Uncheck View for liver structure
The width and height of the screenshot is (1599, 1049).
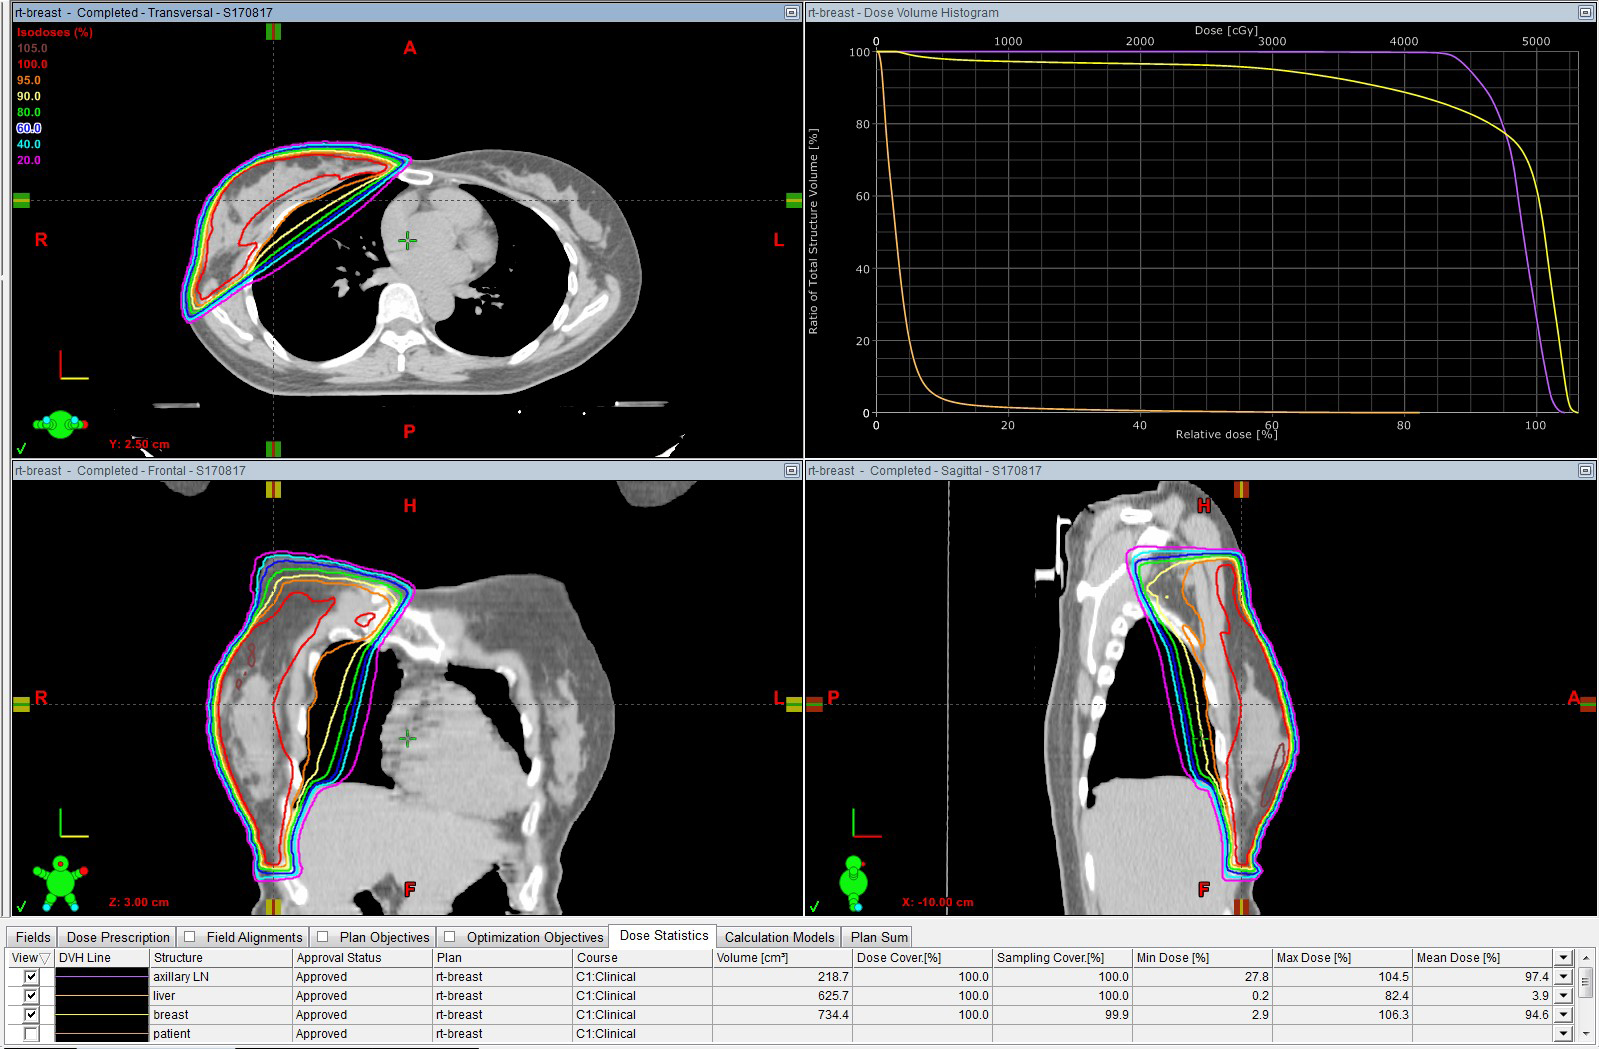tap(31, 996)
